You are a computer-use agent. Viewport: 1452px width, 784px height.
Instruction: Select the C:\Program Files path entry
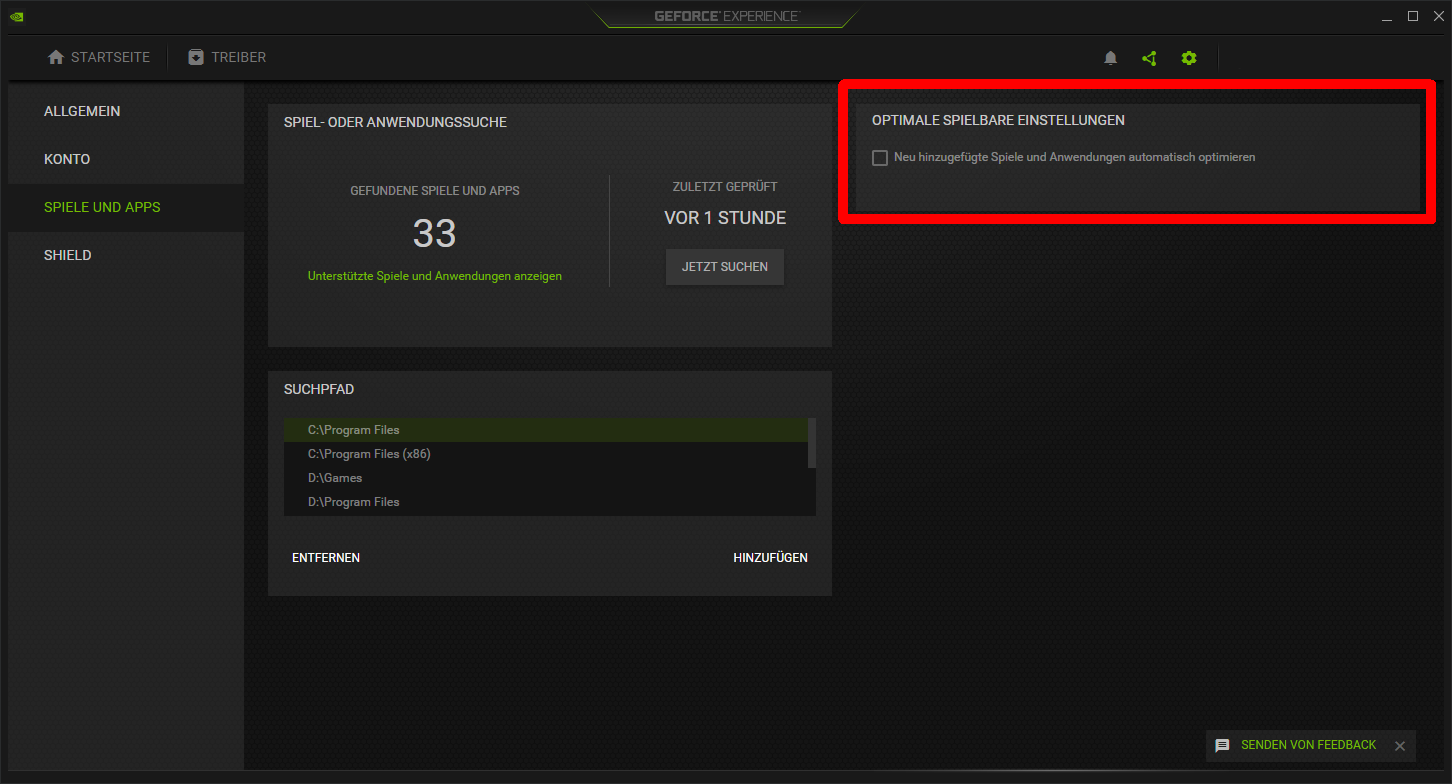[546, 430]
